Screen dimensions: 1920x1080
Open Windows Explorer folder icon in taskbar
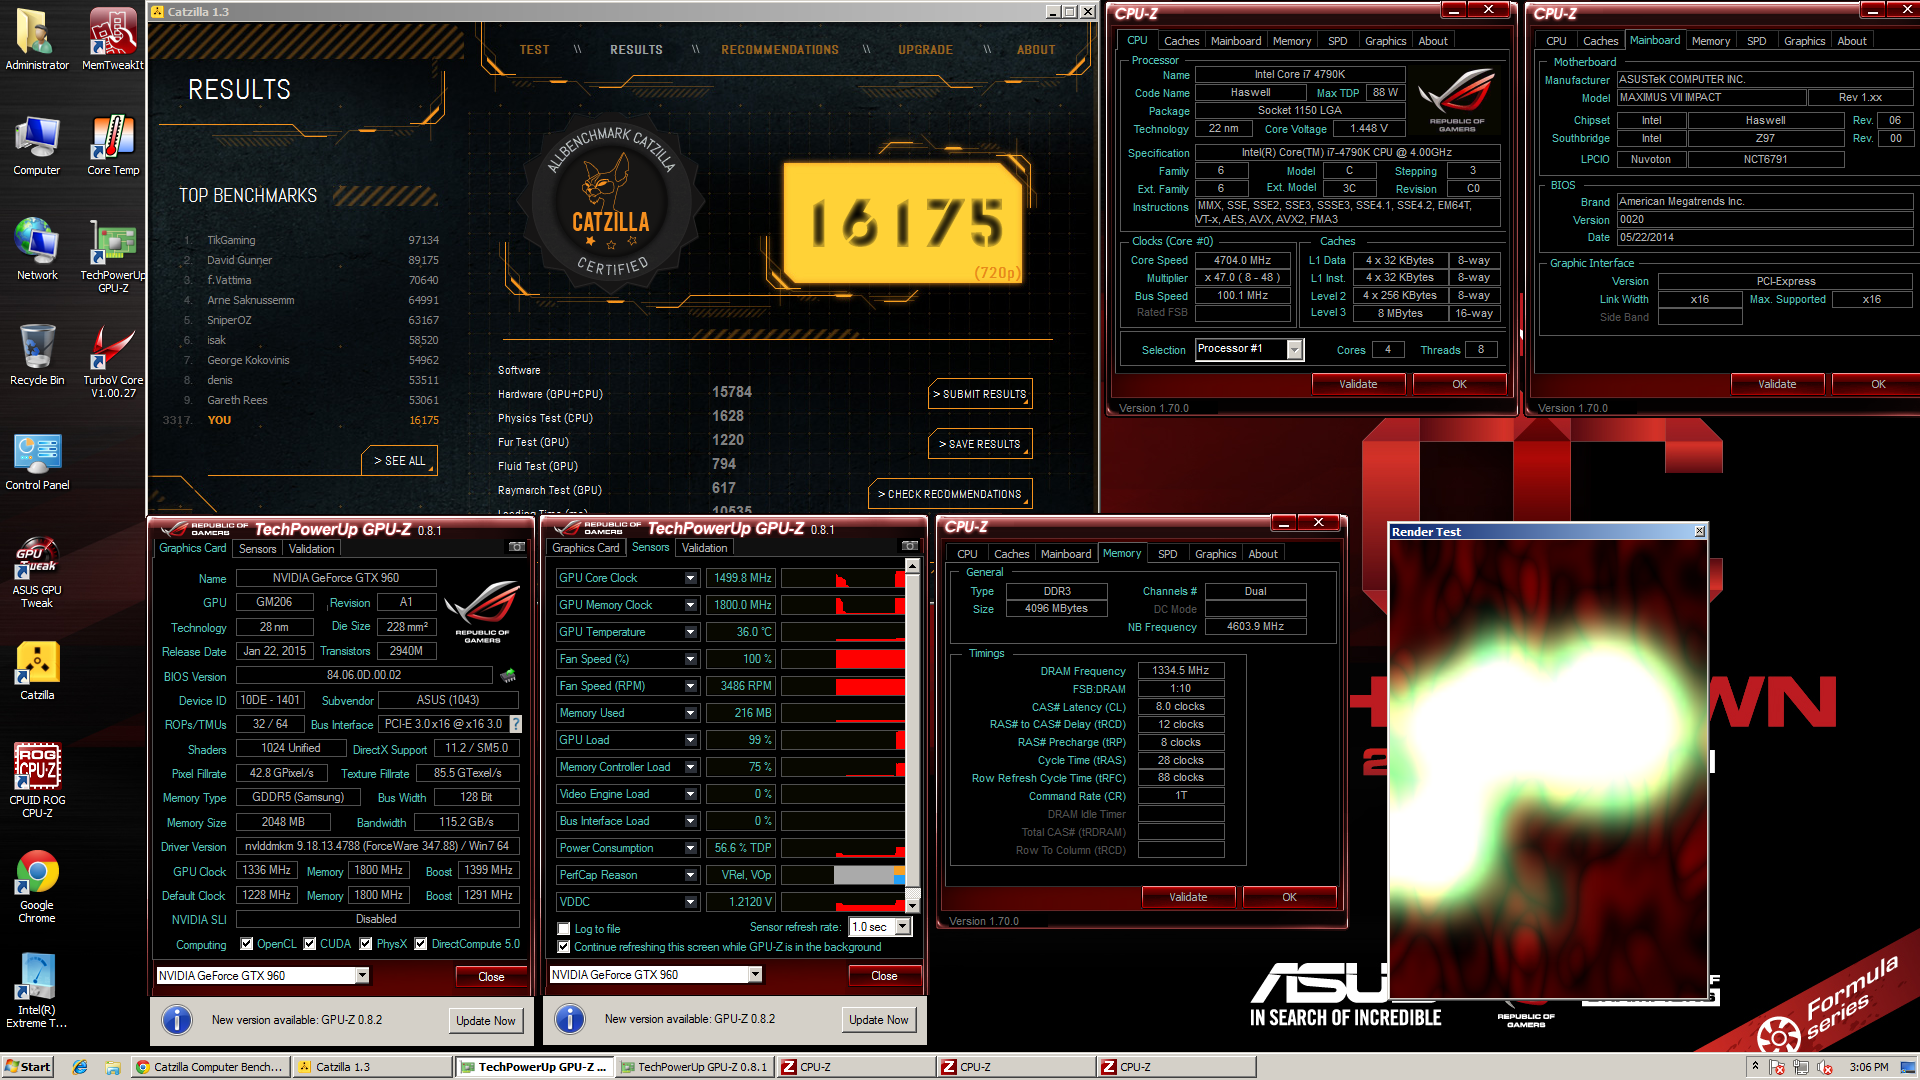click(113, 1067)
